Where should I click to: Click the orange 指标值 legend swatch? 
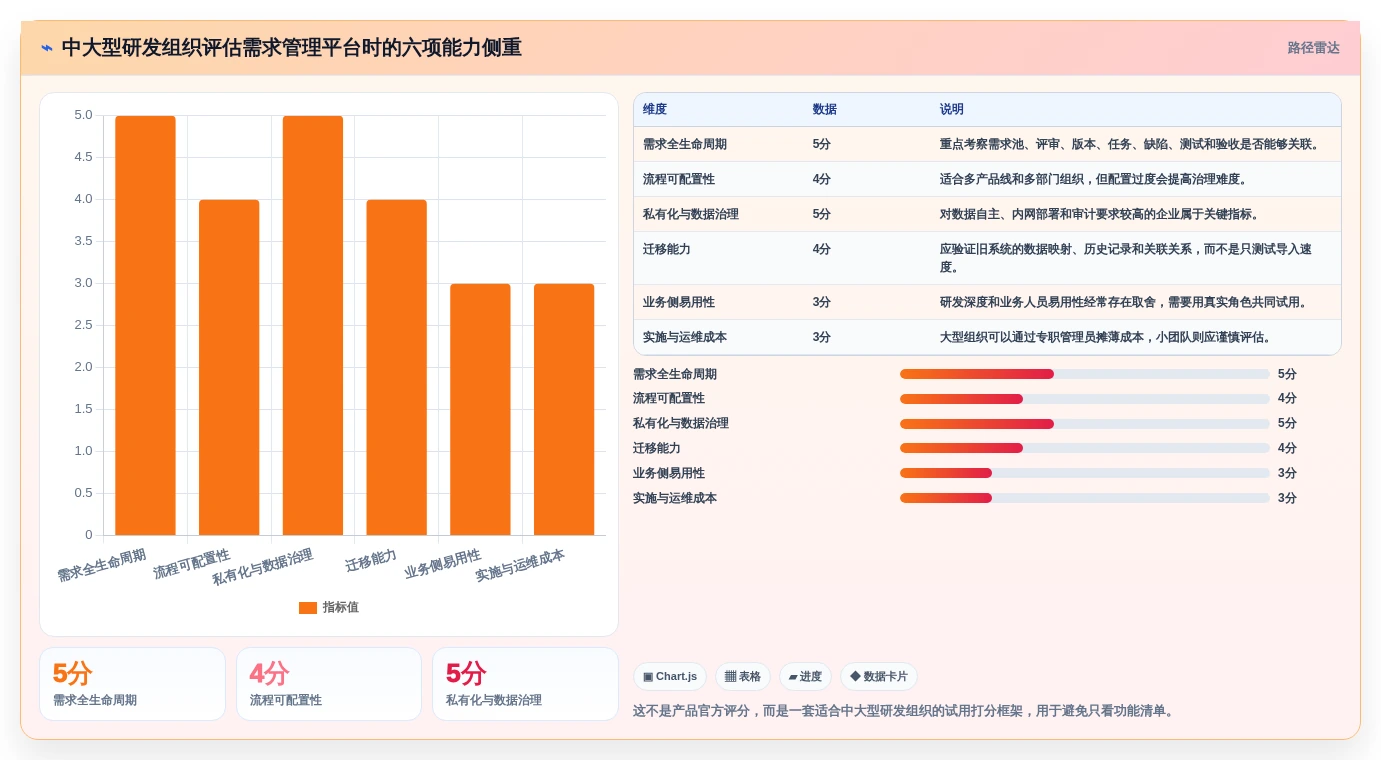click(x=308, y=608)
